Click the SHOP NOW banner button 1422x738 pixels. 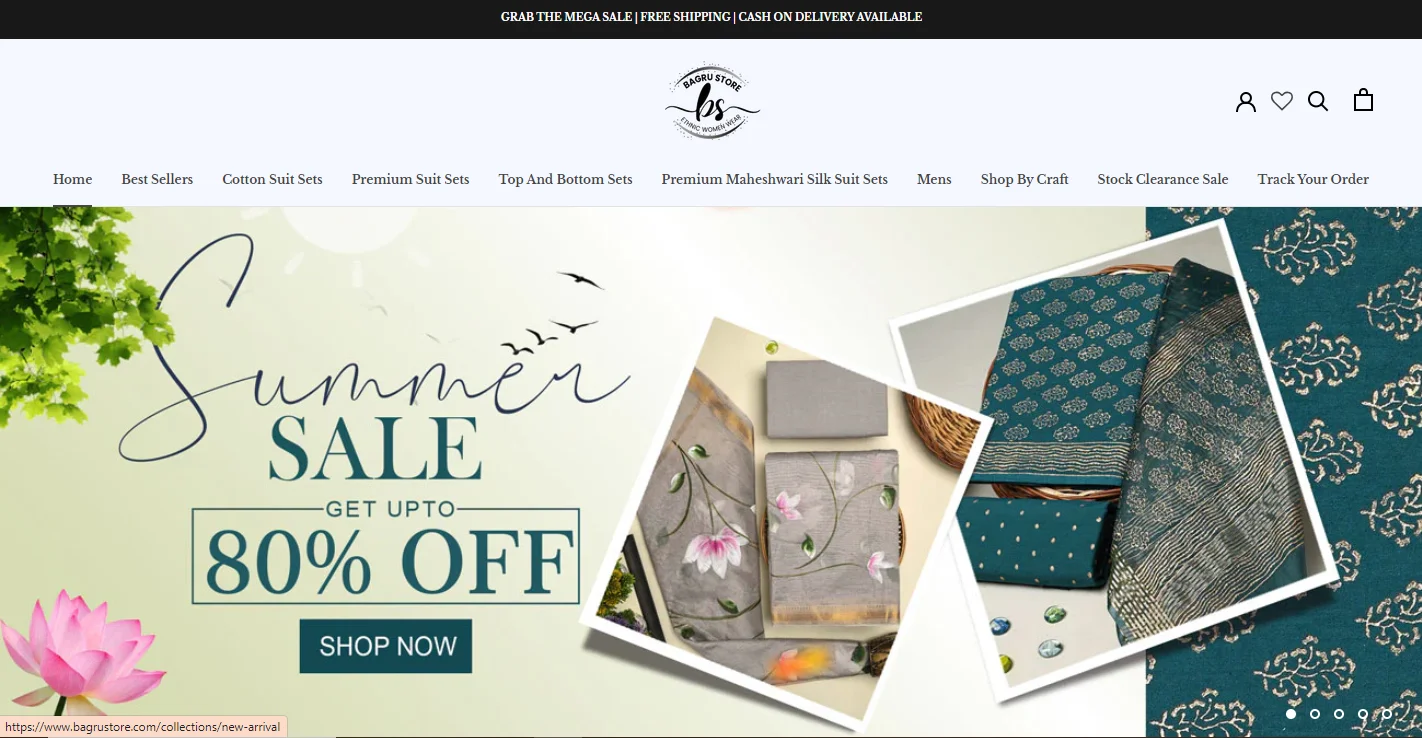(386, 646)
